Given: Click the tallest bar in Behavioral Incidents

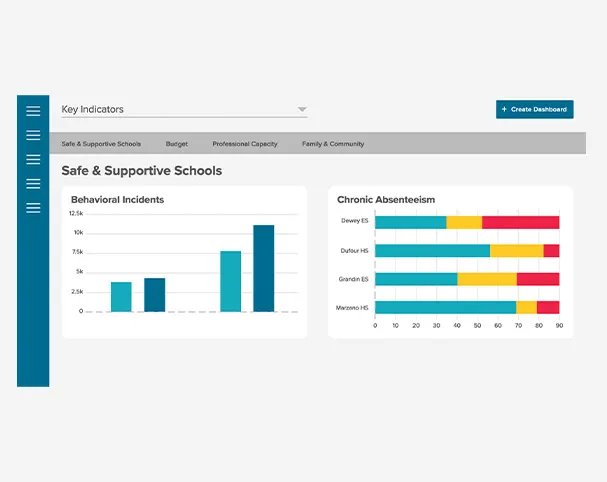Looking at the screenshot, I should point(264,268).
